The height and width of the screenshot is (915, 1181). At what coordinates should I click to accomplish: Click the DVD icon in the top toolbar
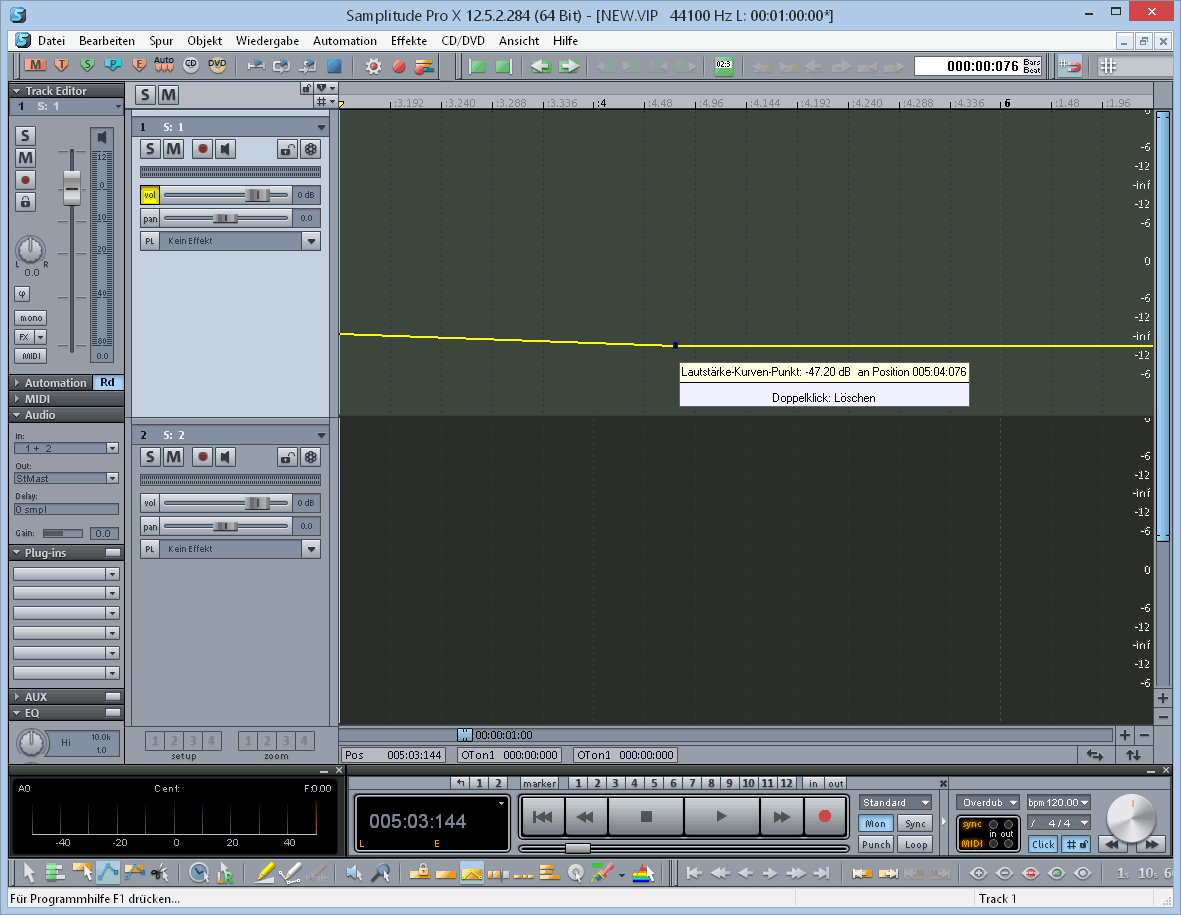(217, 66)
